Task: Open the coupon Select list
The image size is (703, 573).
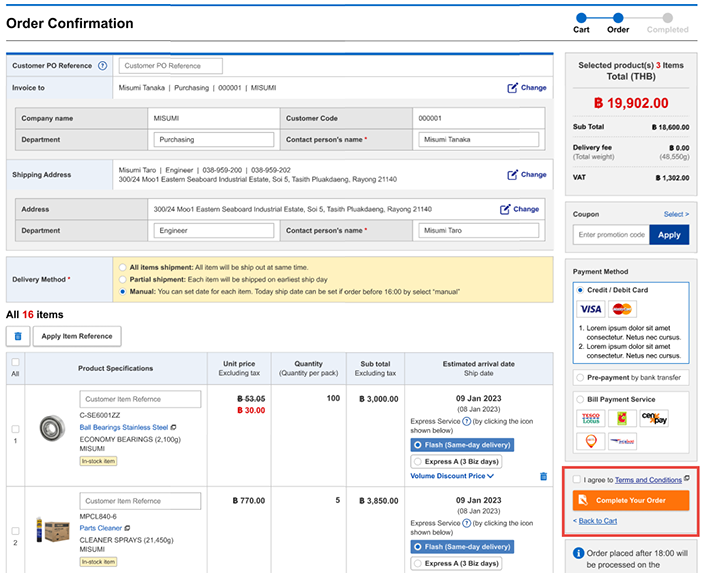Action: [676, 214]
